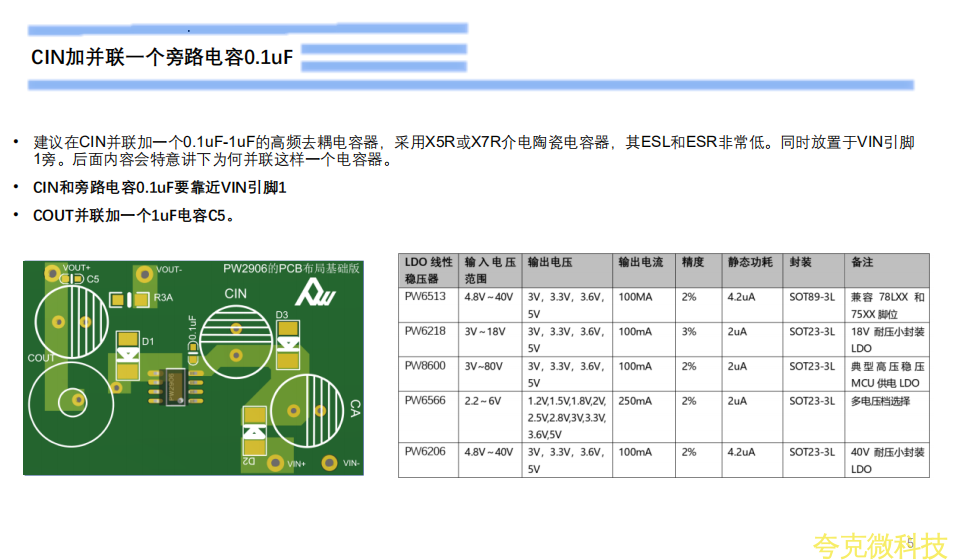Click the COUT capacitor label
This screenshot has width=953, height=560.
click(41, 358)
